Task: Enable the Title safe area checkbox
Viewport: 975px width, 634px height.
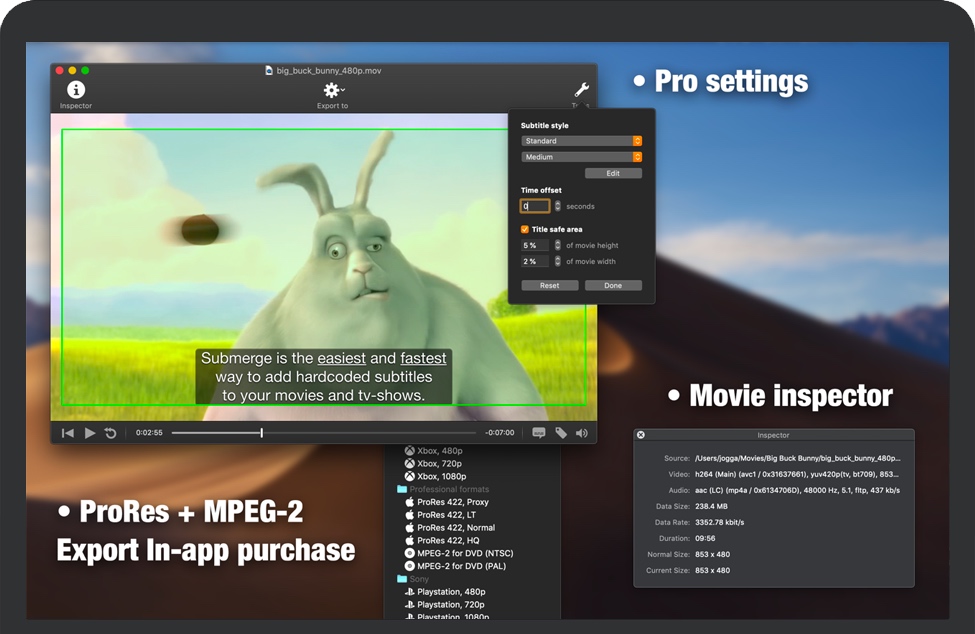Action: pyautogui.click(x=525, y=228)
